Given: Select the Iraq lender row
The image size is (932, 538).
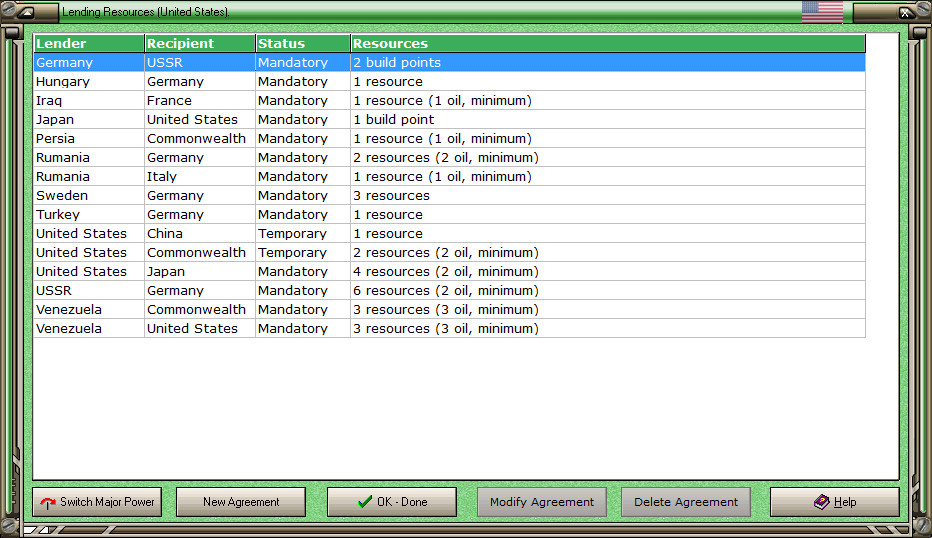Looking at the screenshot, I should click(x=449, y=100).
